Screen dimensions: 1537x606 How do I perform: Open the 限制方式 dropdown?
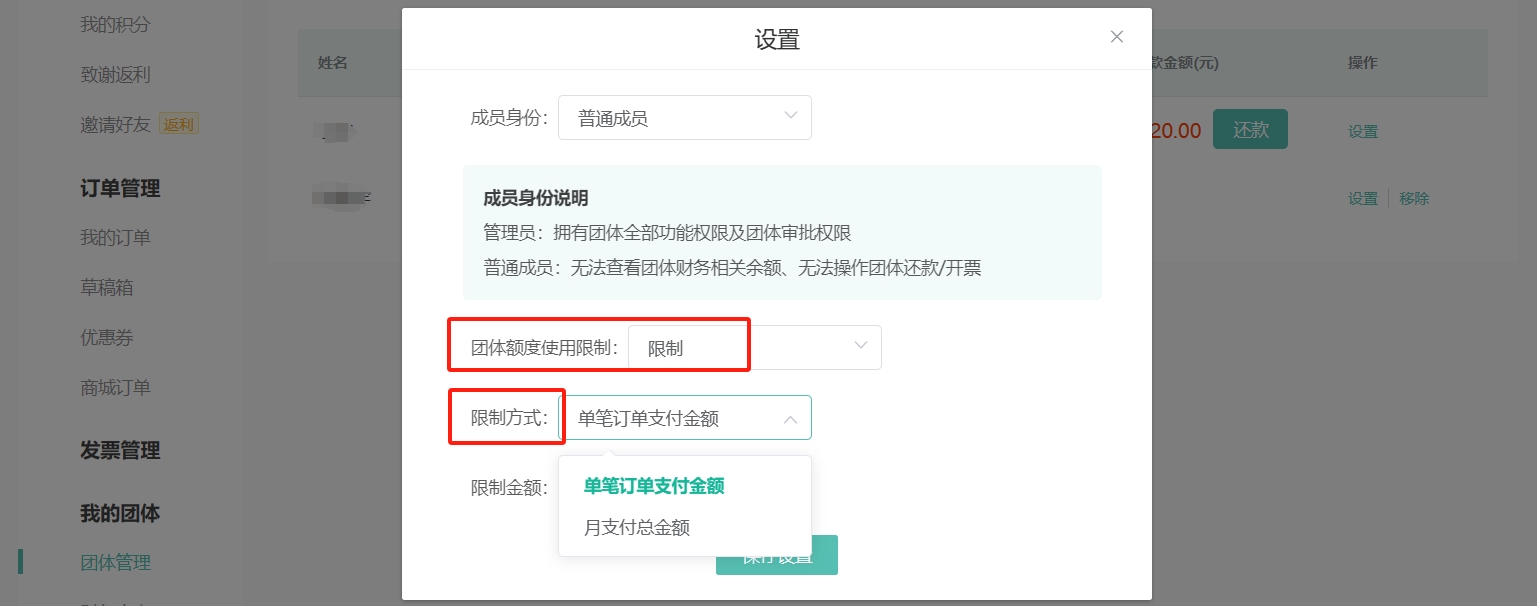690,417
